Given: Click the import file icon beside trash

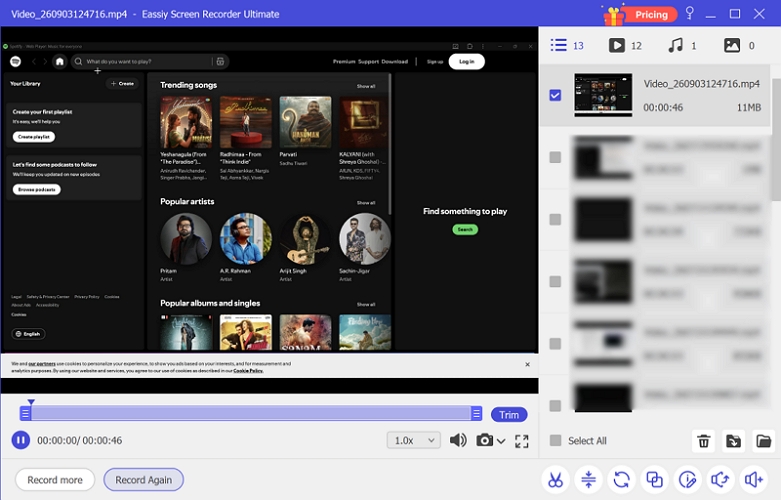Looking at the screenshot, I should point(733,441).
